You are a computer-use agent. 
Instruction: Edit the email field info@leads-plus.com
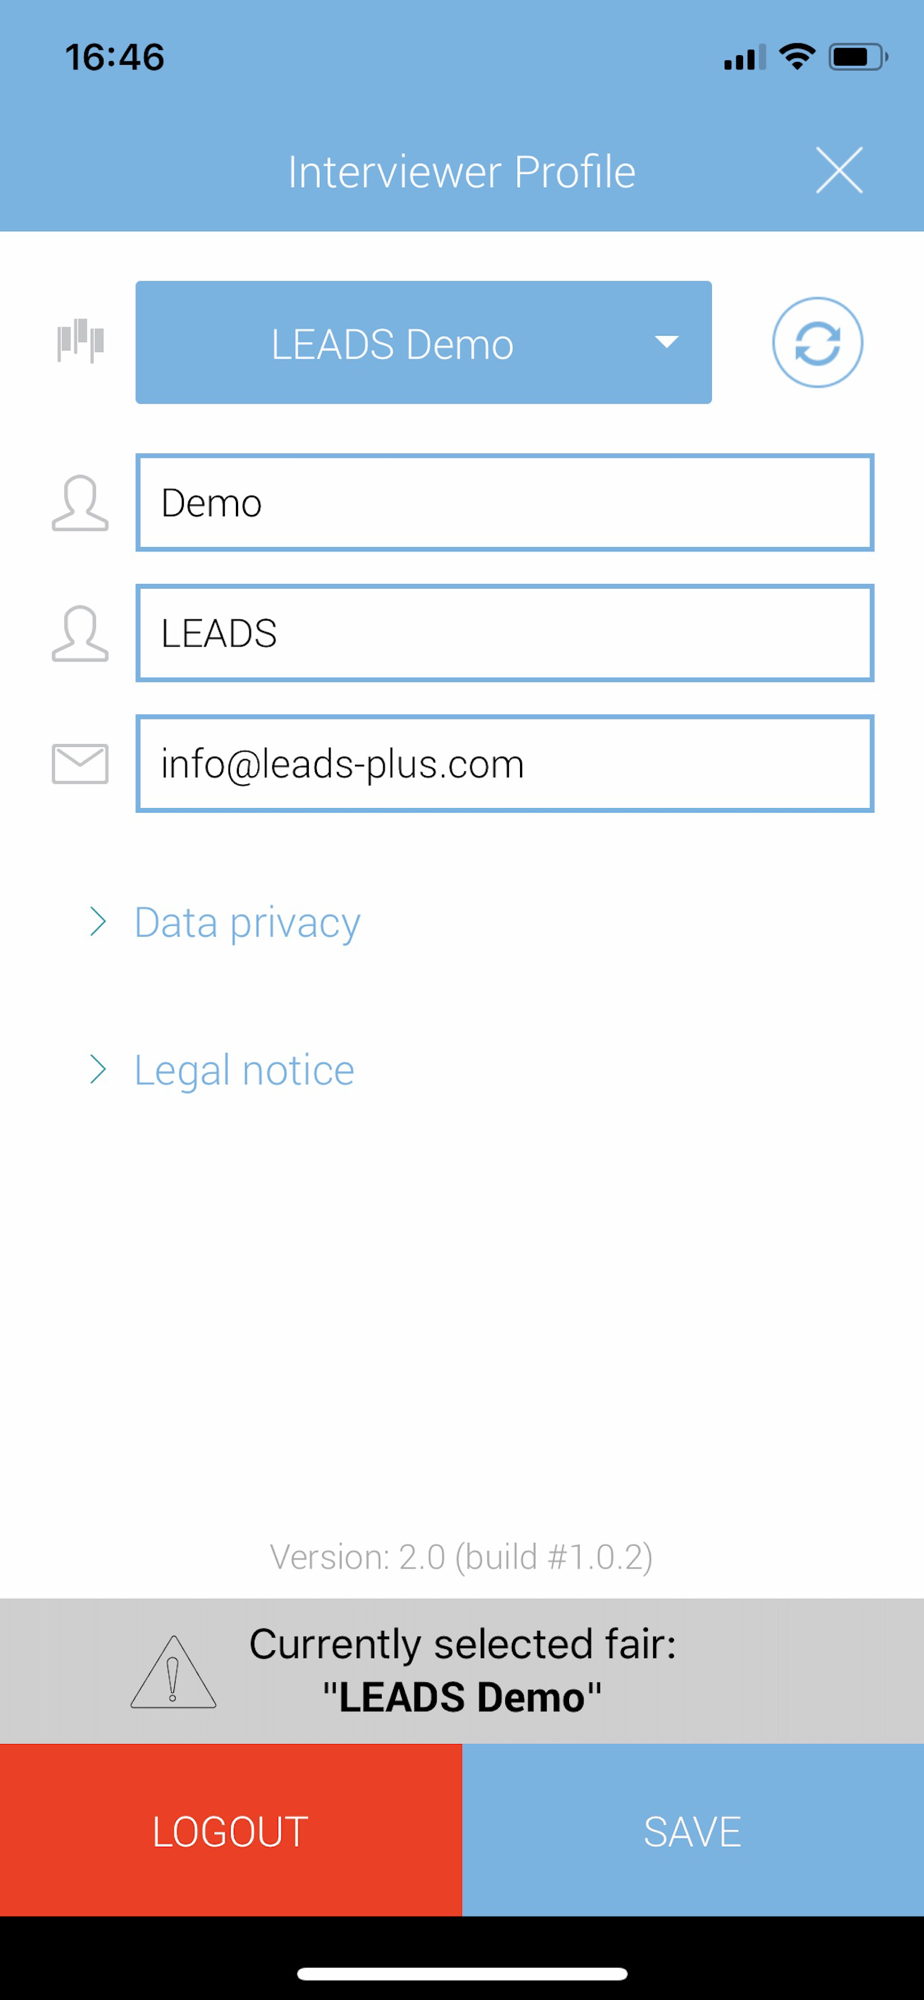point(505,764)
